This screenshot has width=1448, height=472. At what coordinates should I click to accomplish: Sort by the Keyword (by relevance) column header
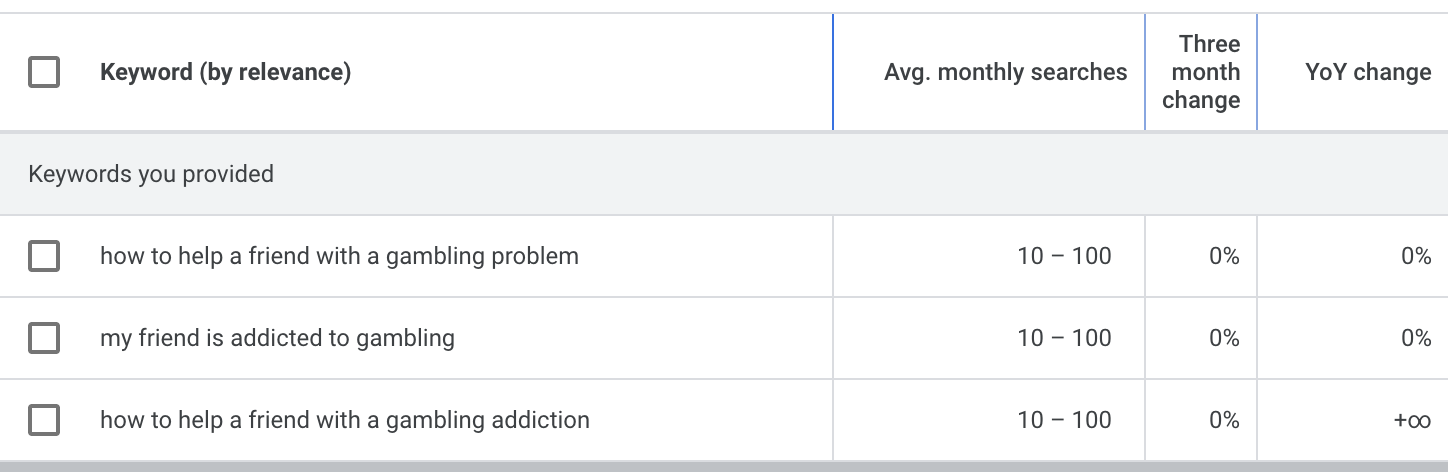coord(225,72)
